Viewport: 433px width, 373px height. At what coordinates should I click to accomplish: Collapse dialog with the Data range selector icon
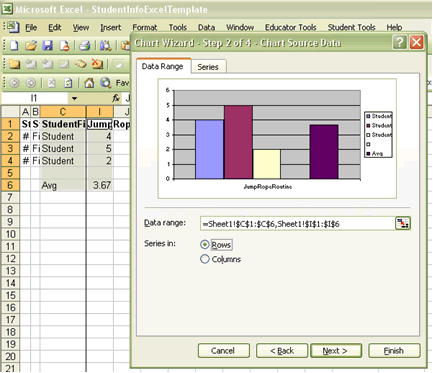coord(403,223)
